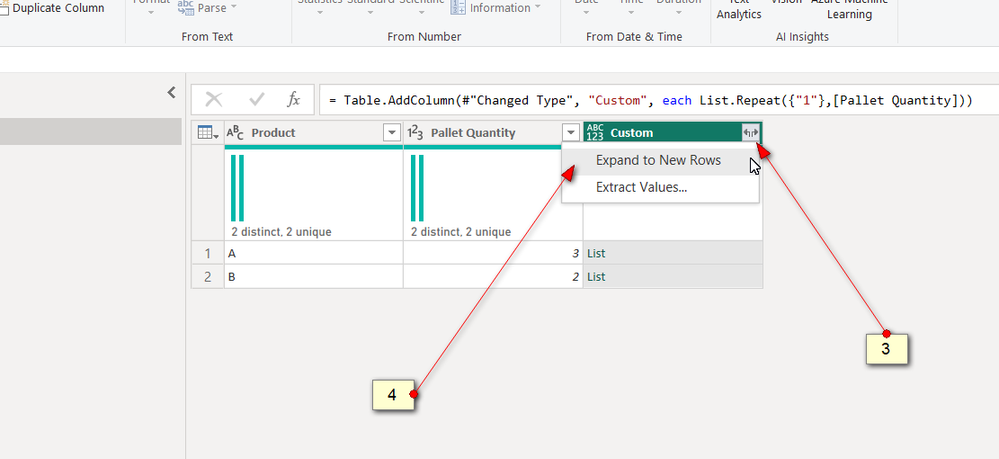Select the Pallet Quantity cell with value 3
999x459 pixels.
[x=493, y=253]
